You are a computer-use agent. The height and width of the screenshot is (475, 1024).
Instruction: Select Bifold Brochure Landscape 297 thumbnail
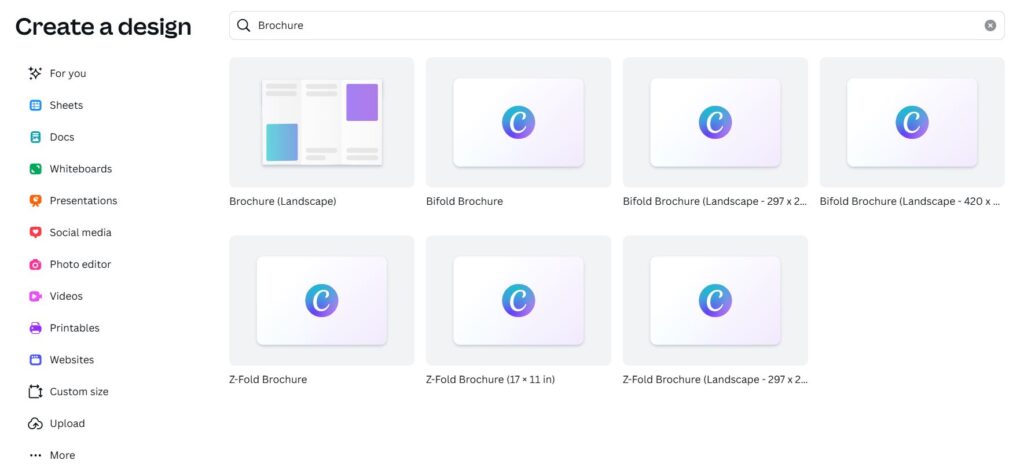[x=715, y=122]
